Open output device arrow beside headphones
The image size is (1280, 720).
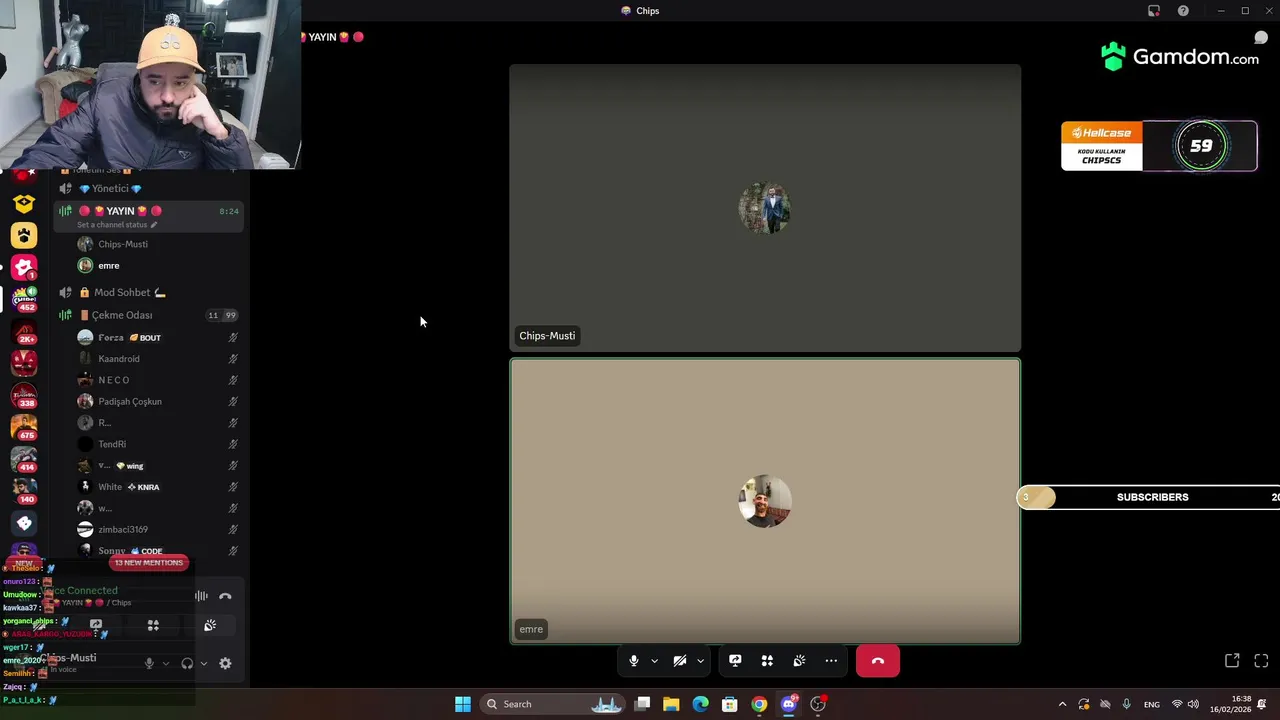[x=203, y=663]
